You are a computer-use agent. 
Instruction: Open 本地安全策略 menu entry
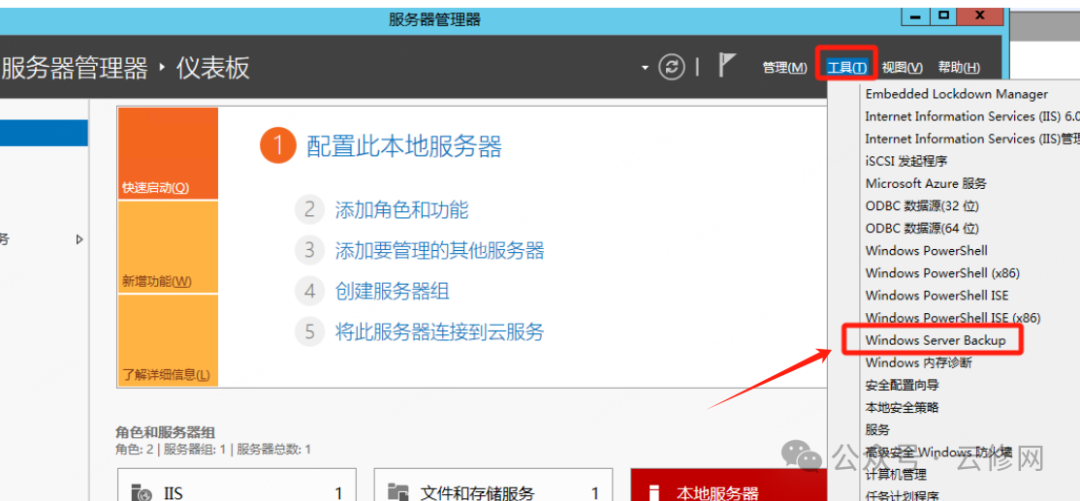pos(902,407)
